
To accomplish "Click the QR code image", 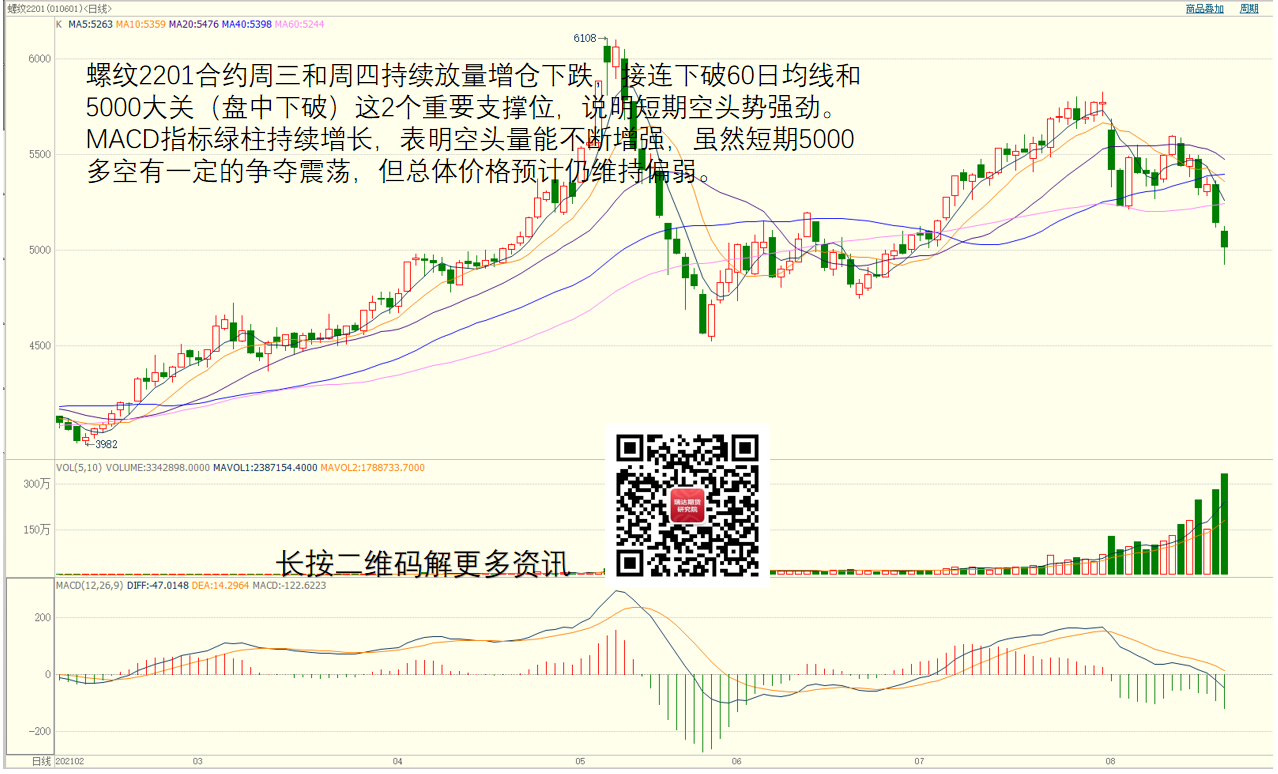I will [x=688, y=506].
